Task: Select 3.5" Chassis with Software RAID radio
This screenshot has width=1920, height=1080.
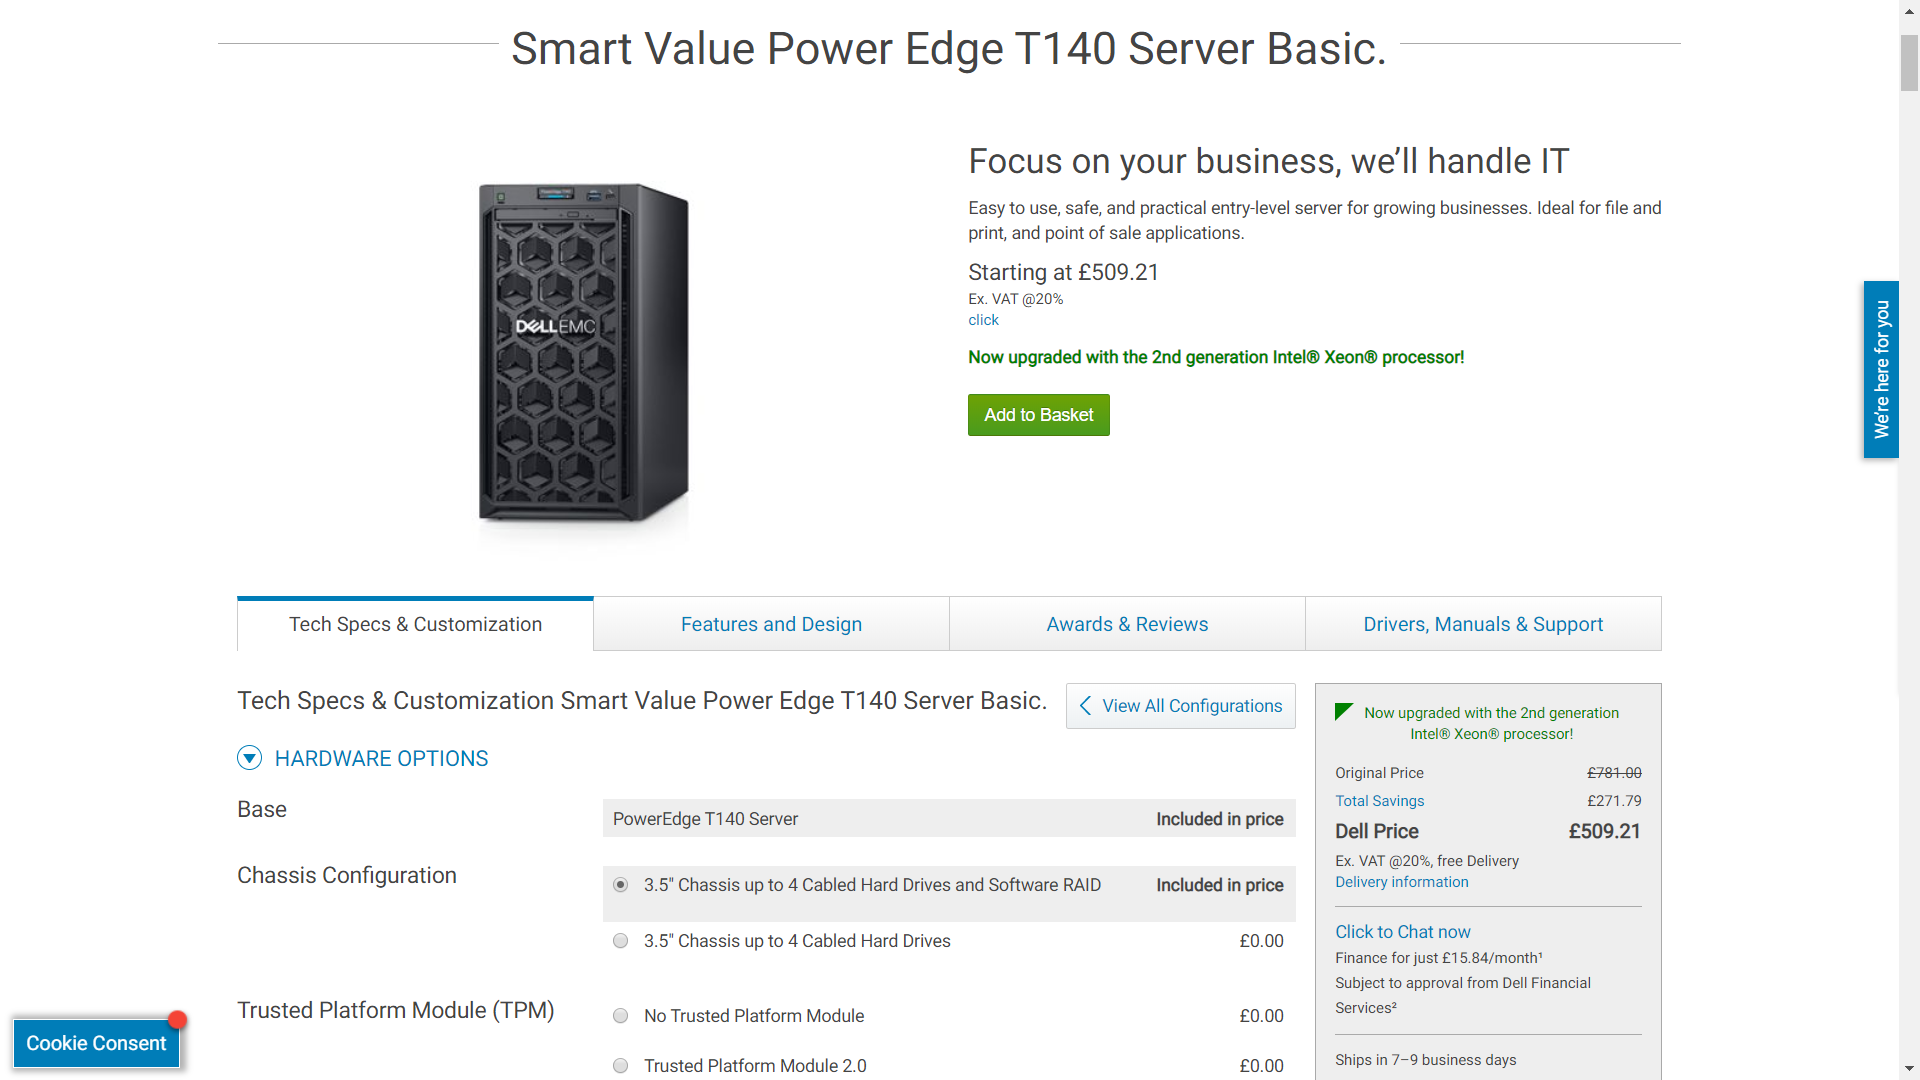Action: pyautogui.click(x=621, y=885)
